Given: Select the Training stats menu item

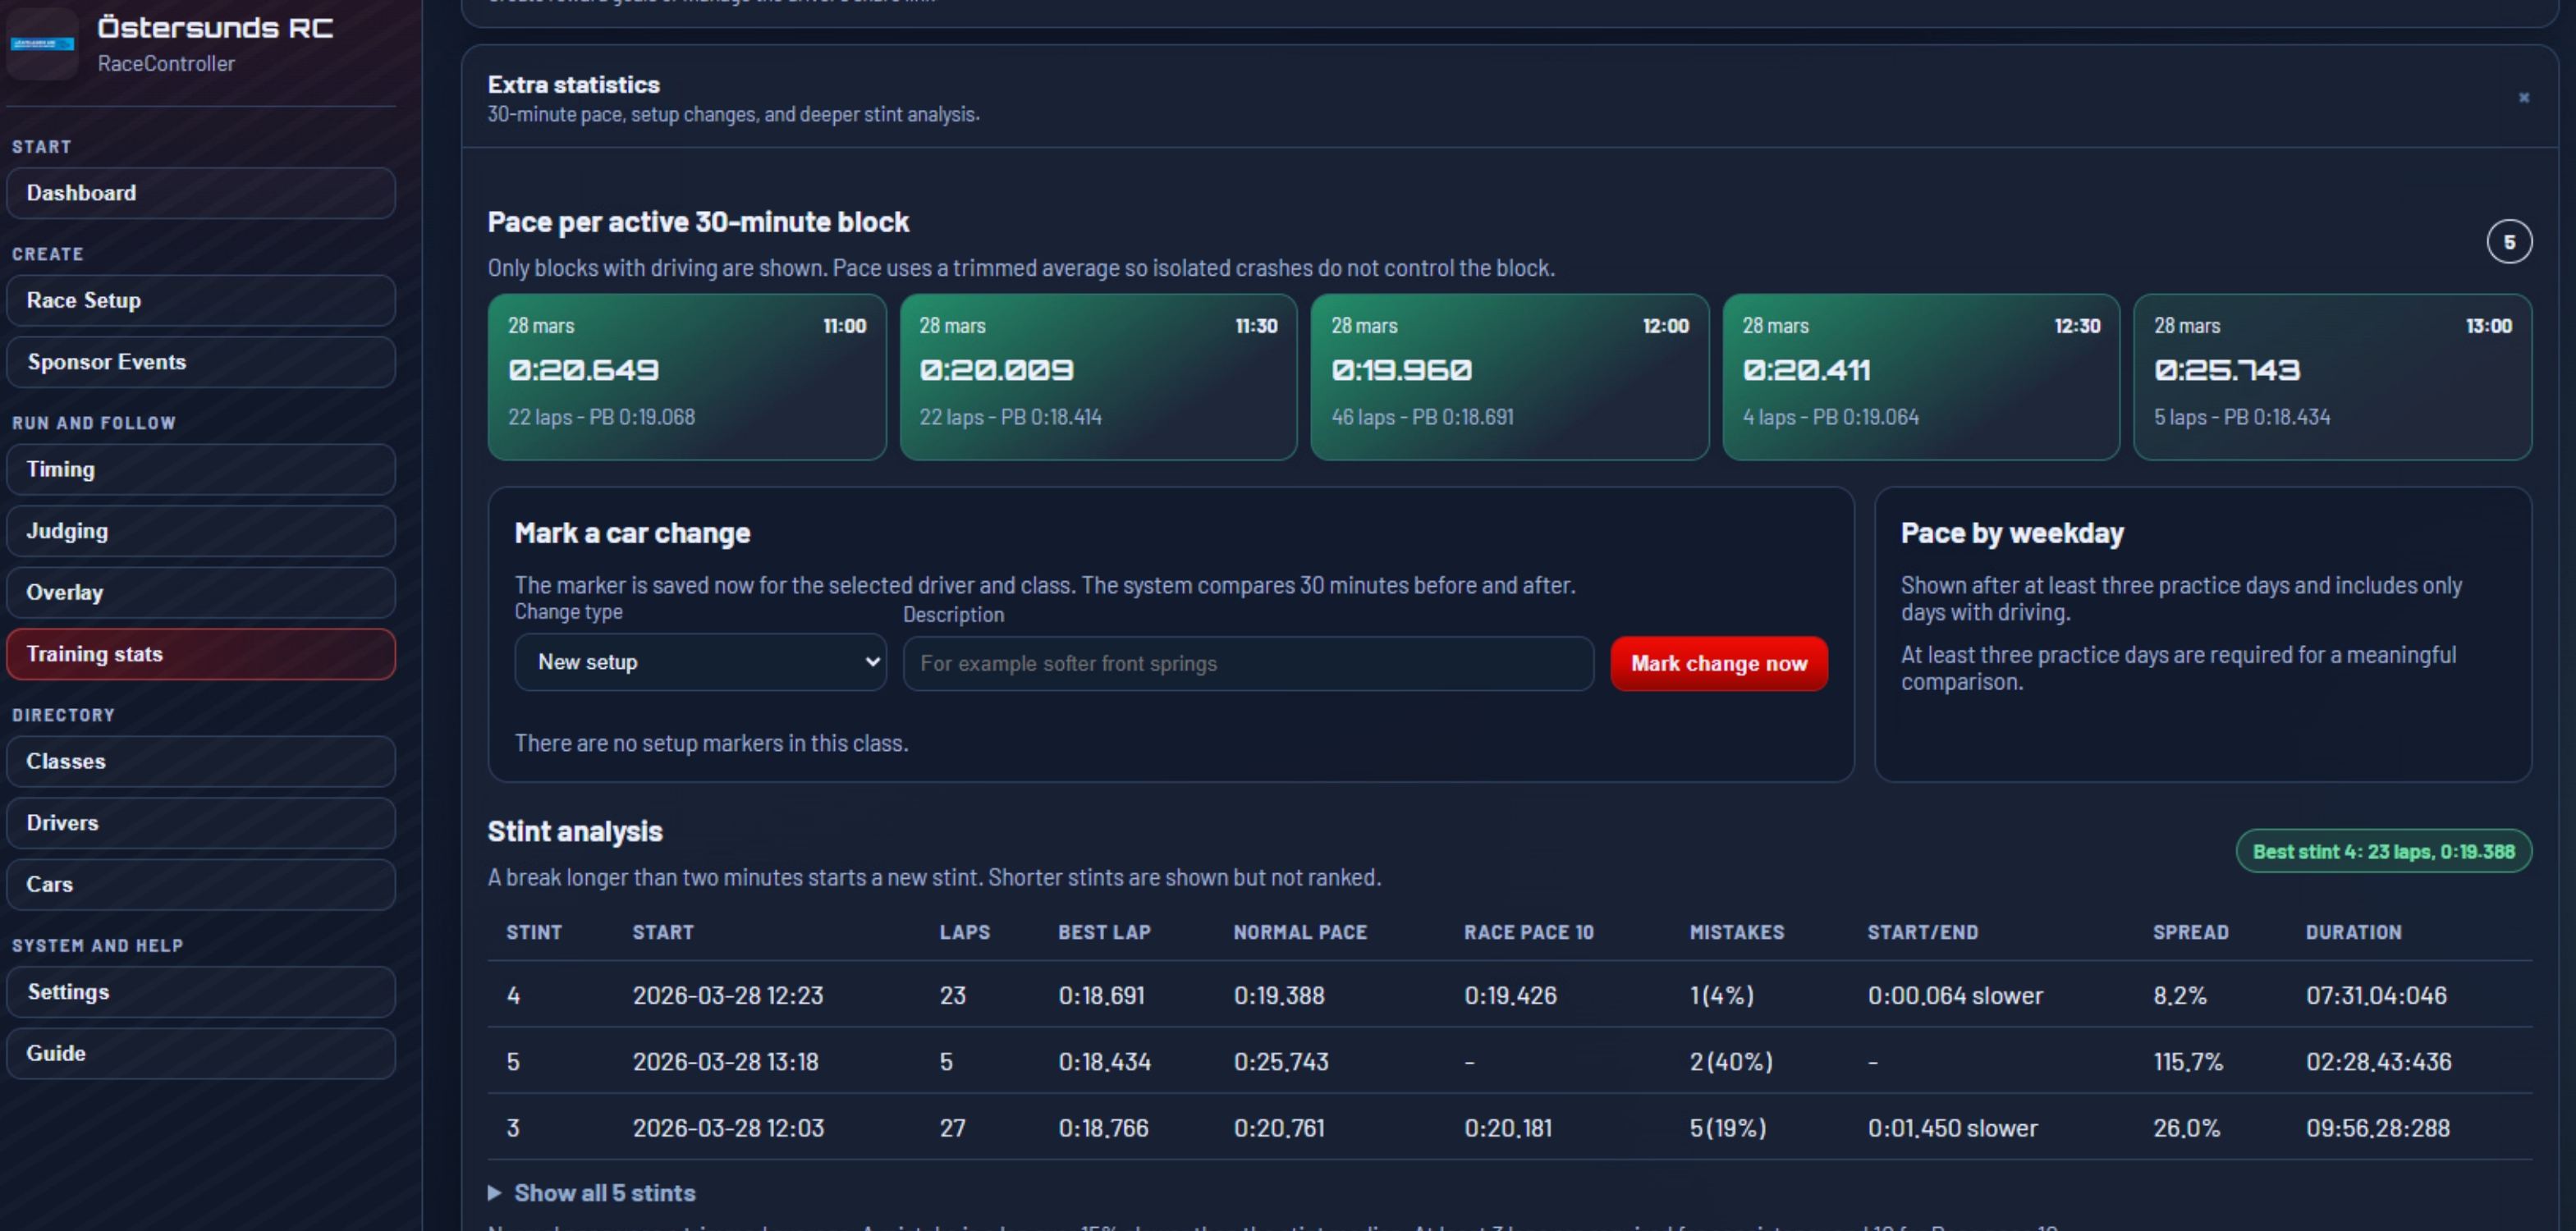Looking at the screenshot, I should pyautogui.click(x=201, y=654).
